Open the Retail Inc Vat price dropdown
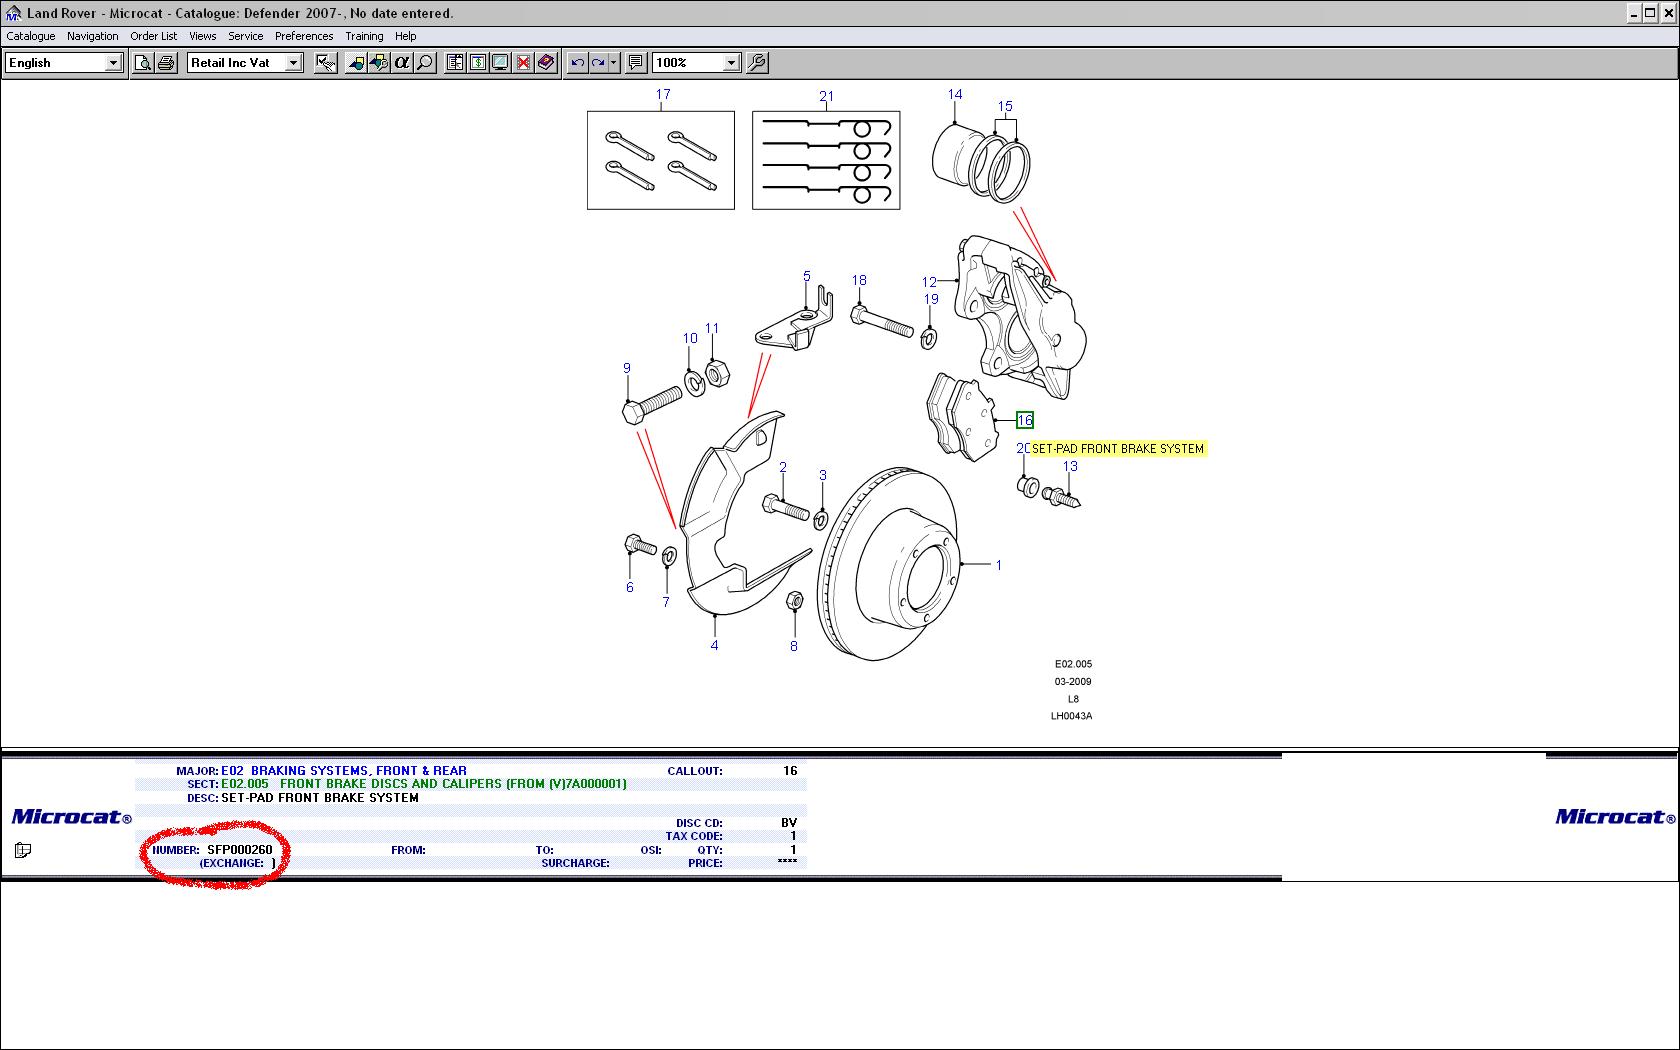 point(293,63)
